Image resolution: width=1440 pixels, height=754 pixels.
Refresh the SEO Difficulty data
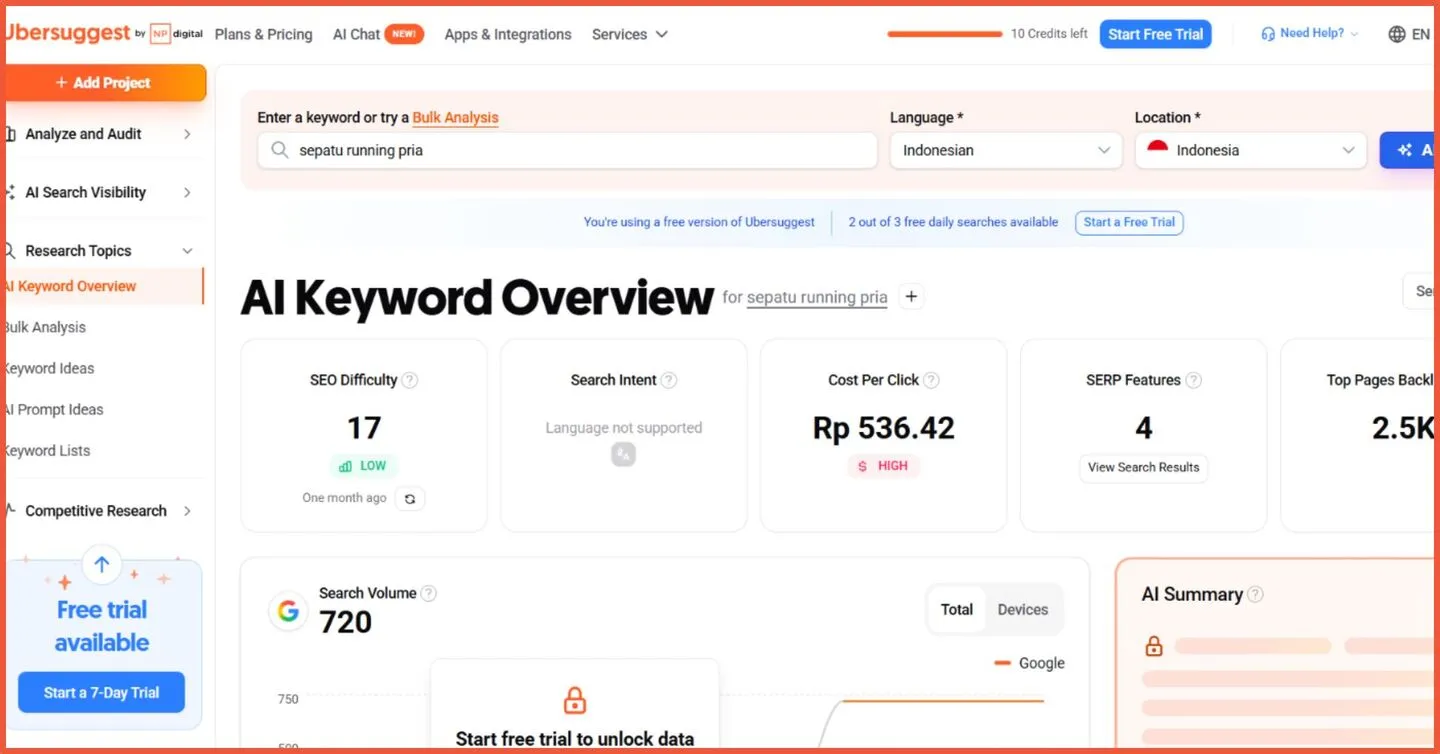pos(410,498)
